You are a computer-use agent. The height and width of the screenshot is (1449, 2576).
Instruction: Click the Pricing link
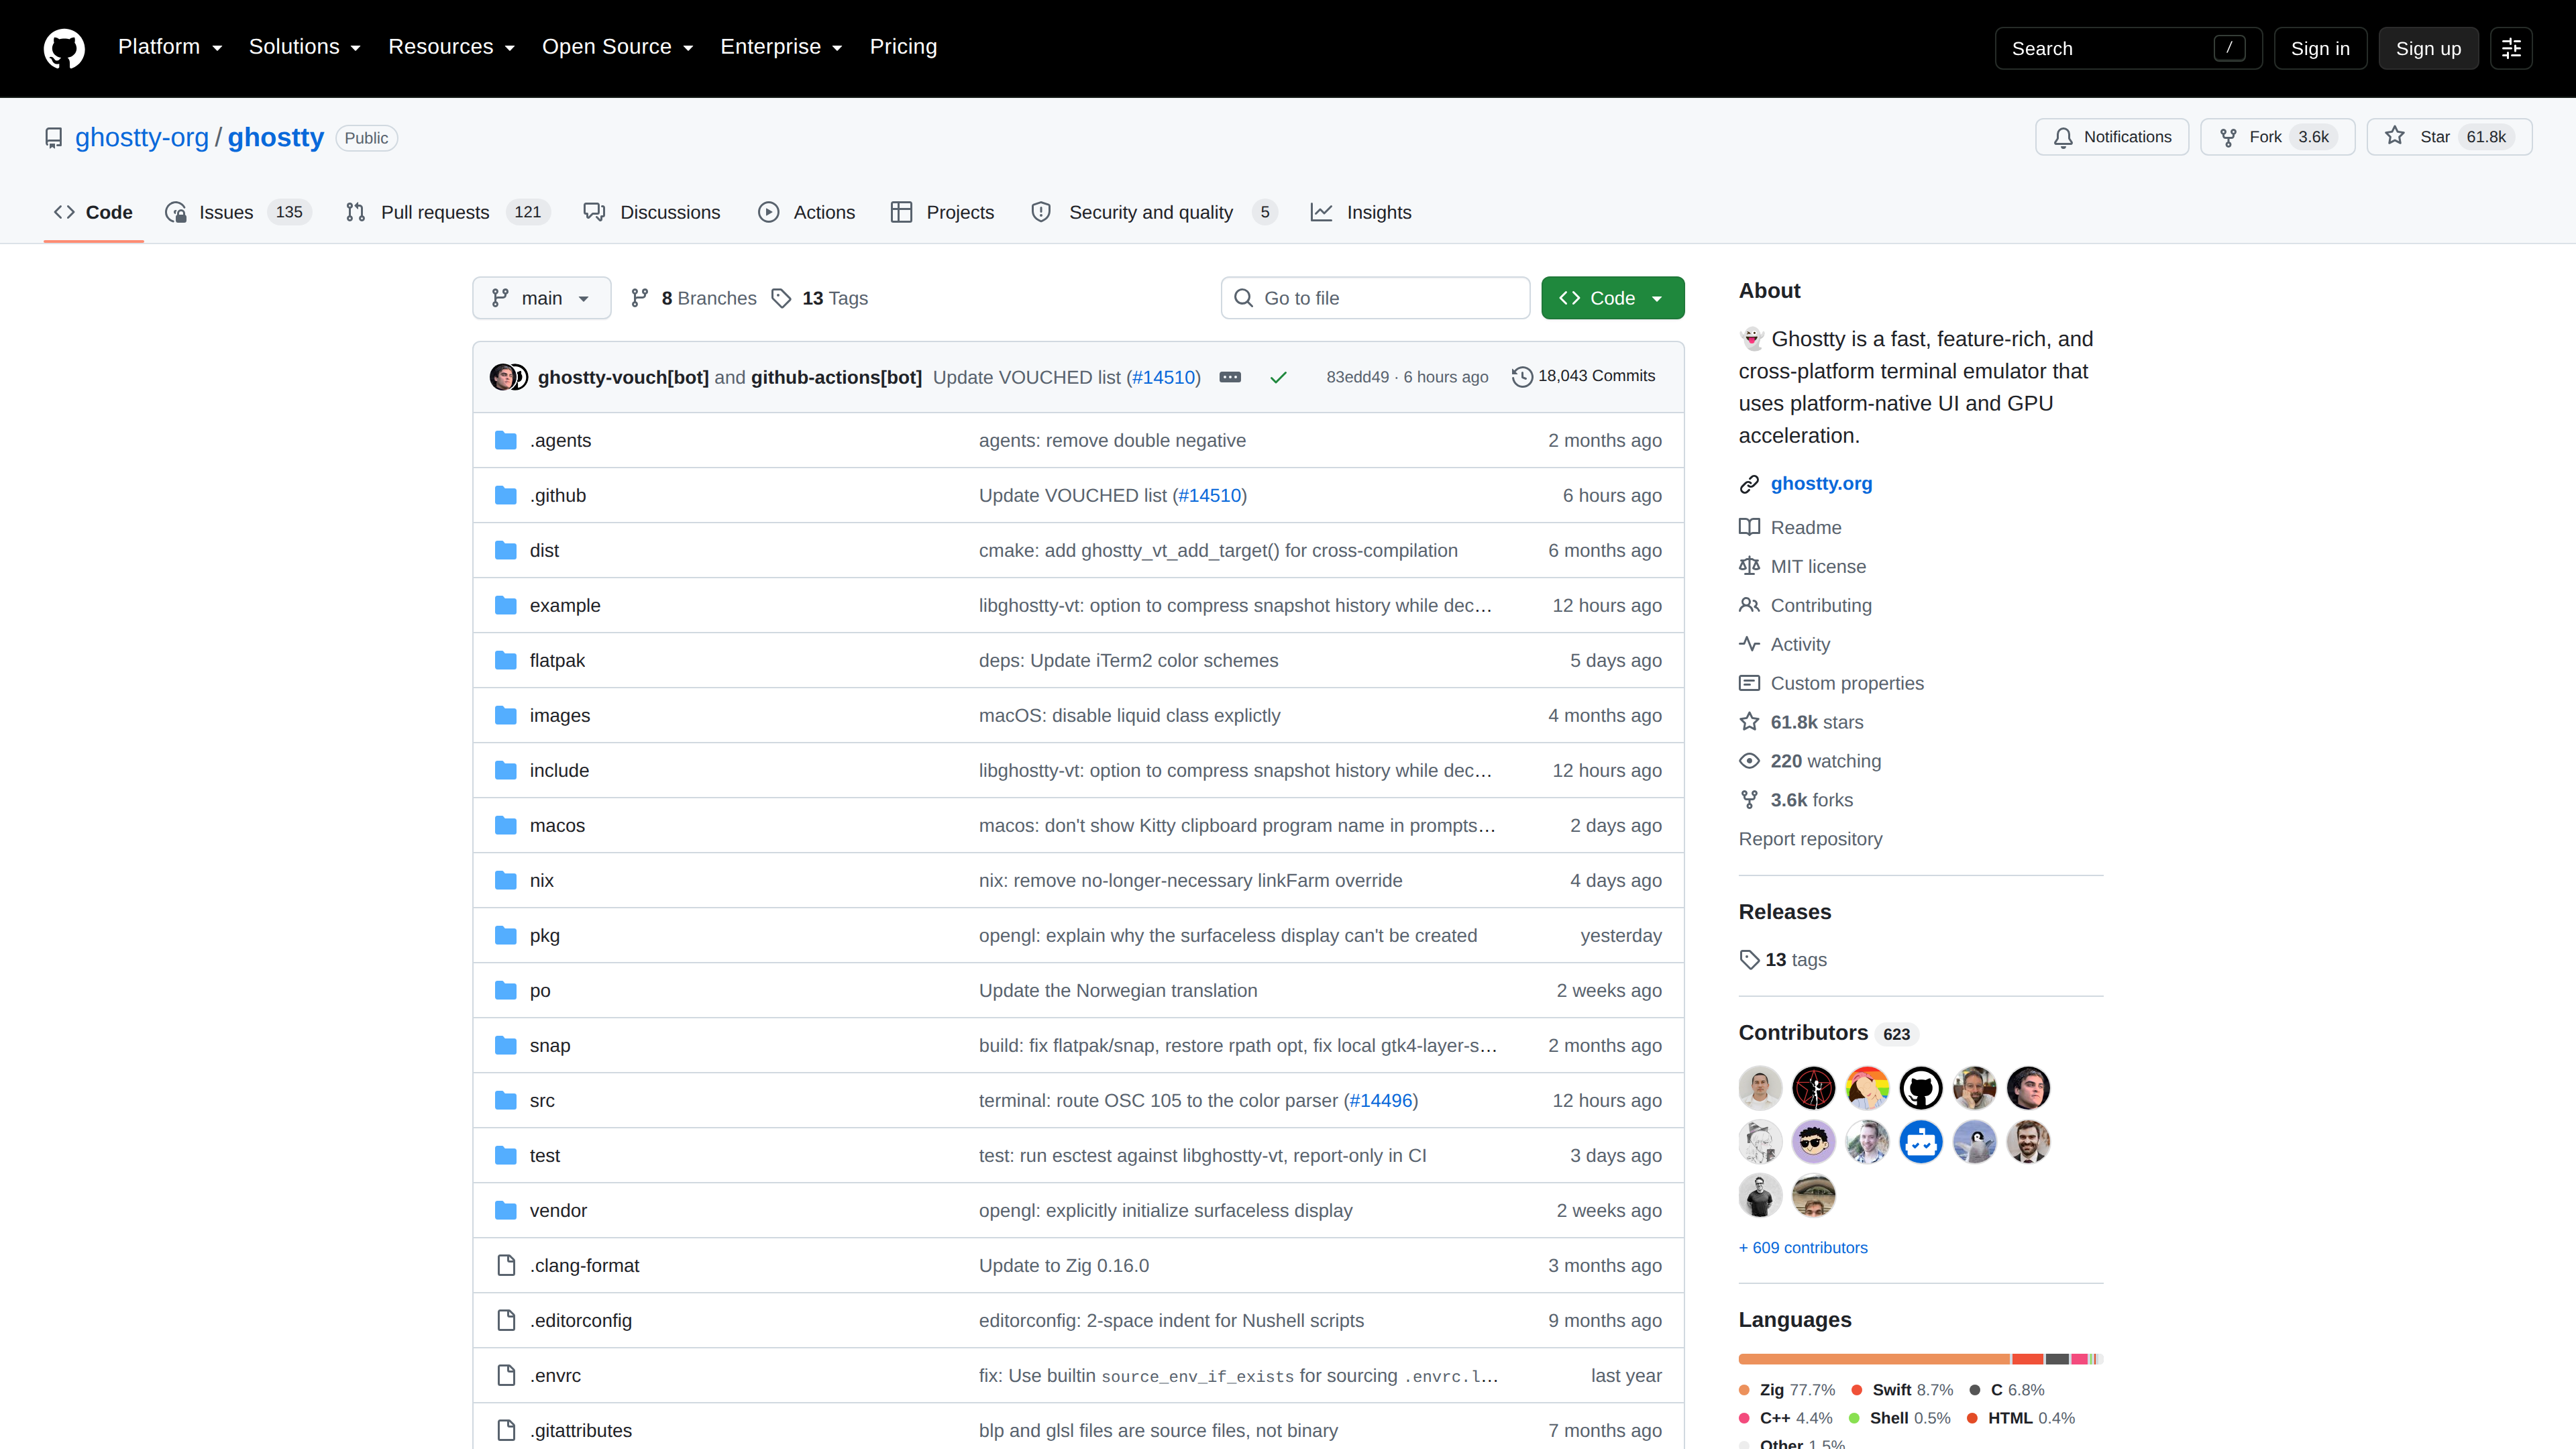click(x=903, y=47)
